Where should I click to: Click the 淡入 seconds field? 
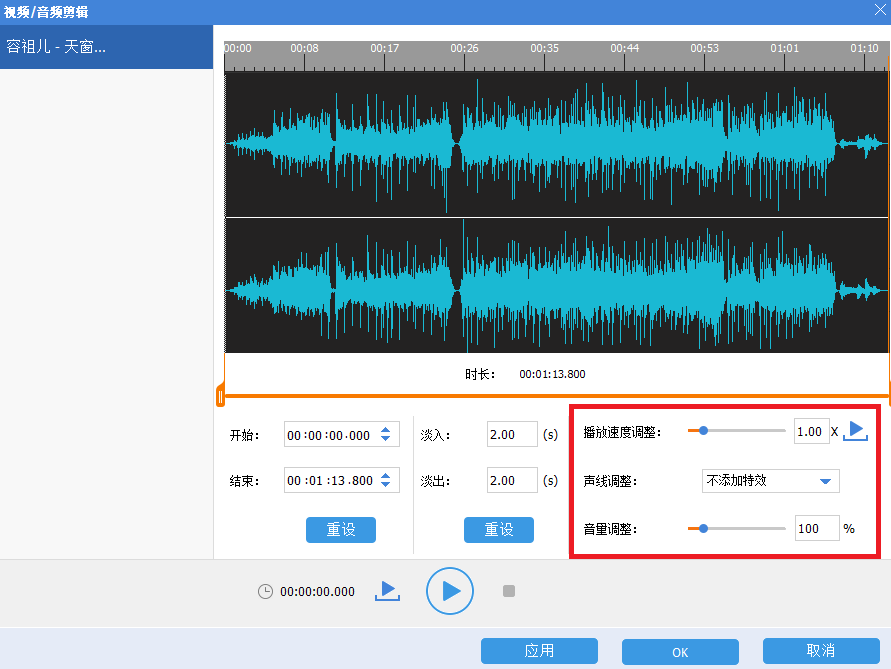(512, 434)
